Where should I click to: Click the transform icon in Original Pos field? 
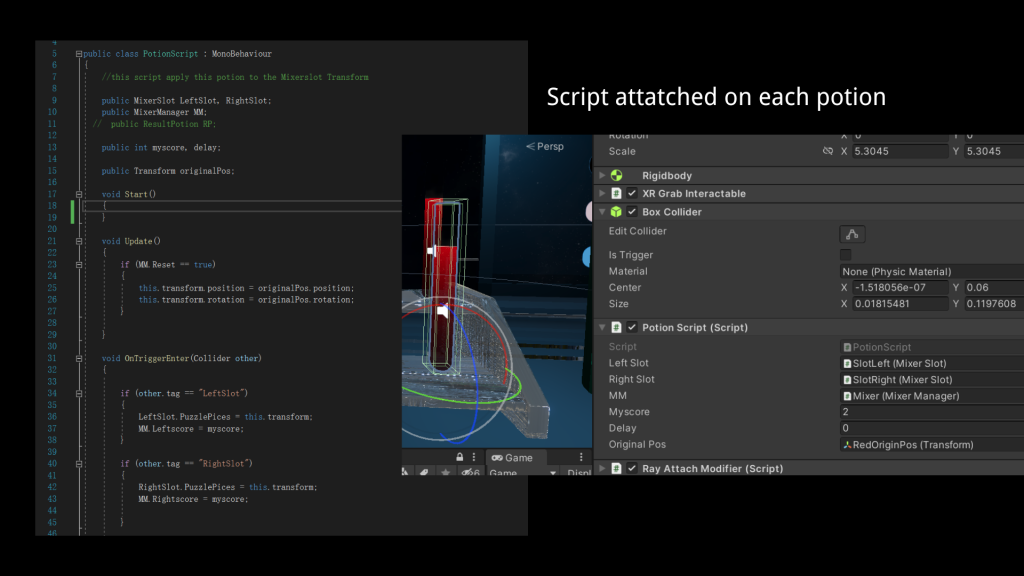coord(847,445)
